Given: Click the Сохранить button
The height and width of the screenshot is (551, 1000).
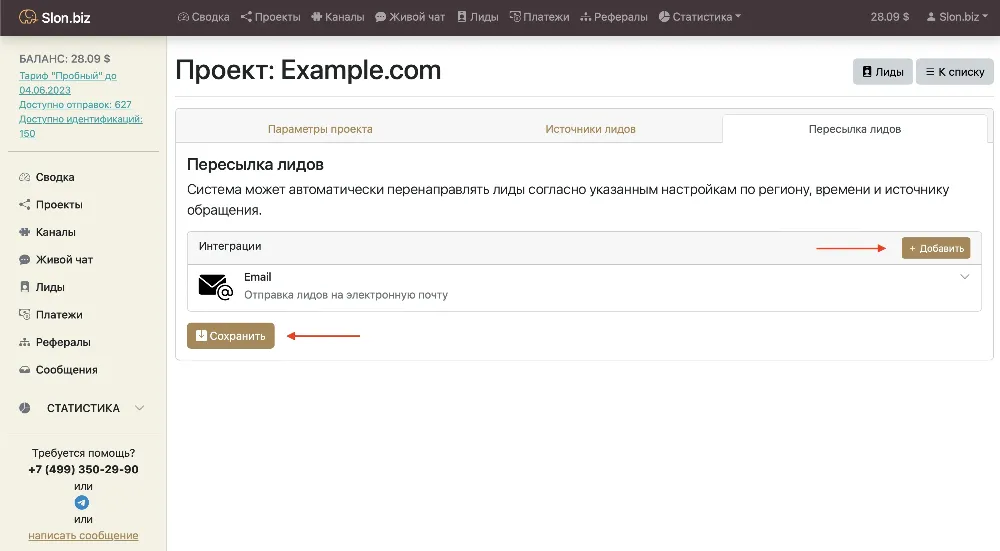Looking at the screenshot, I should tap(231, 336).
